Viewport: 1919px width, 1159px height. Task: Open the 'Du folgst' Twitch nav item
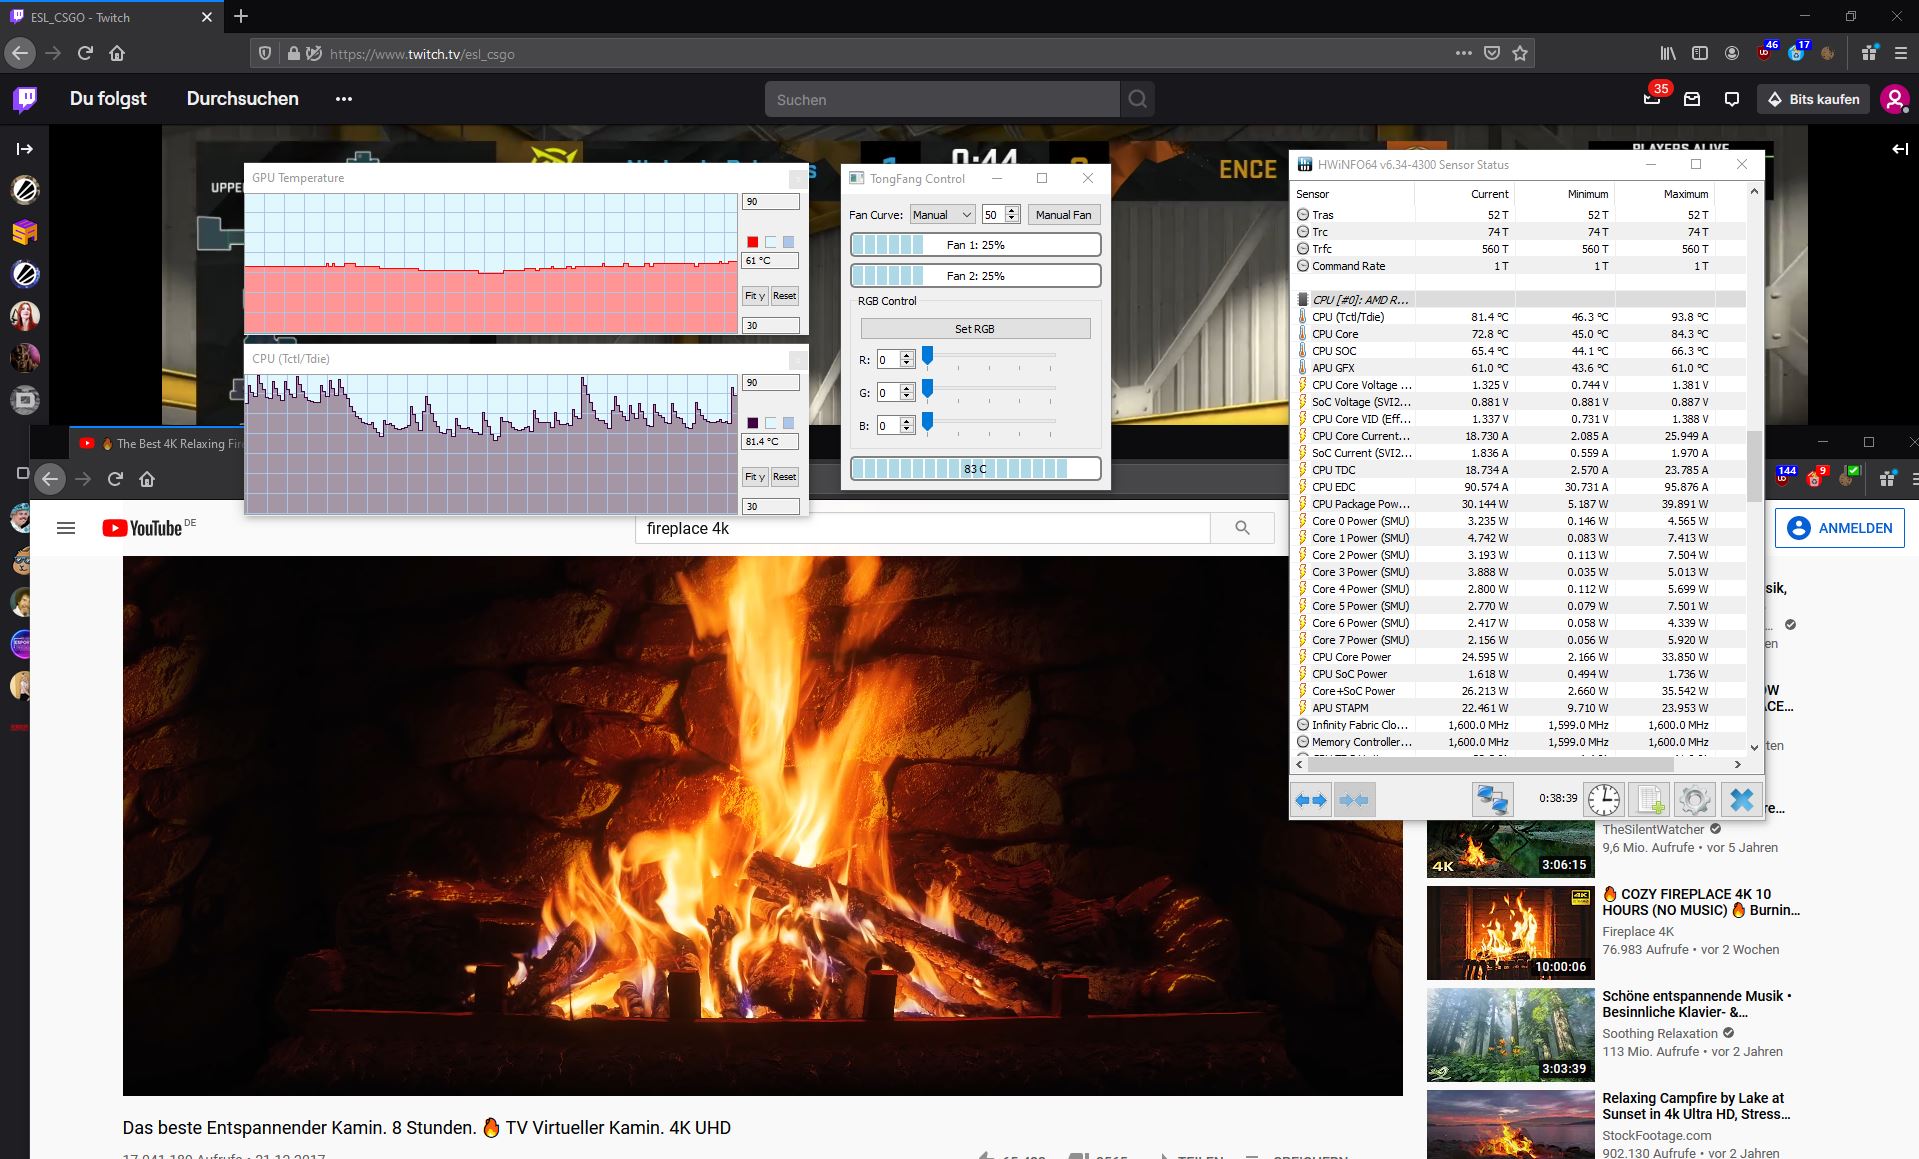(x=108, y=99)
